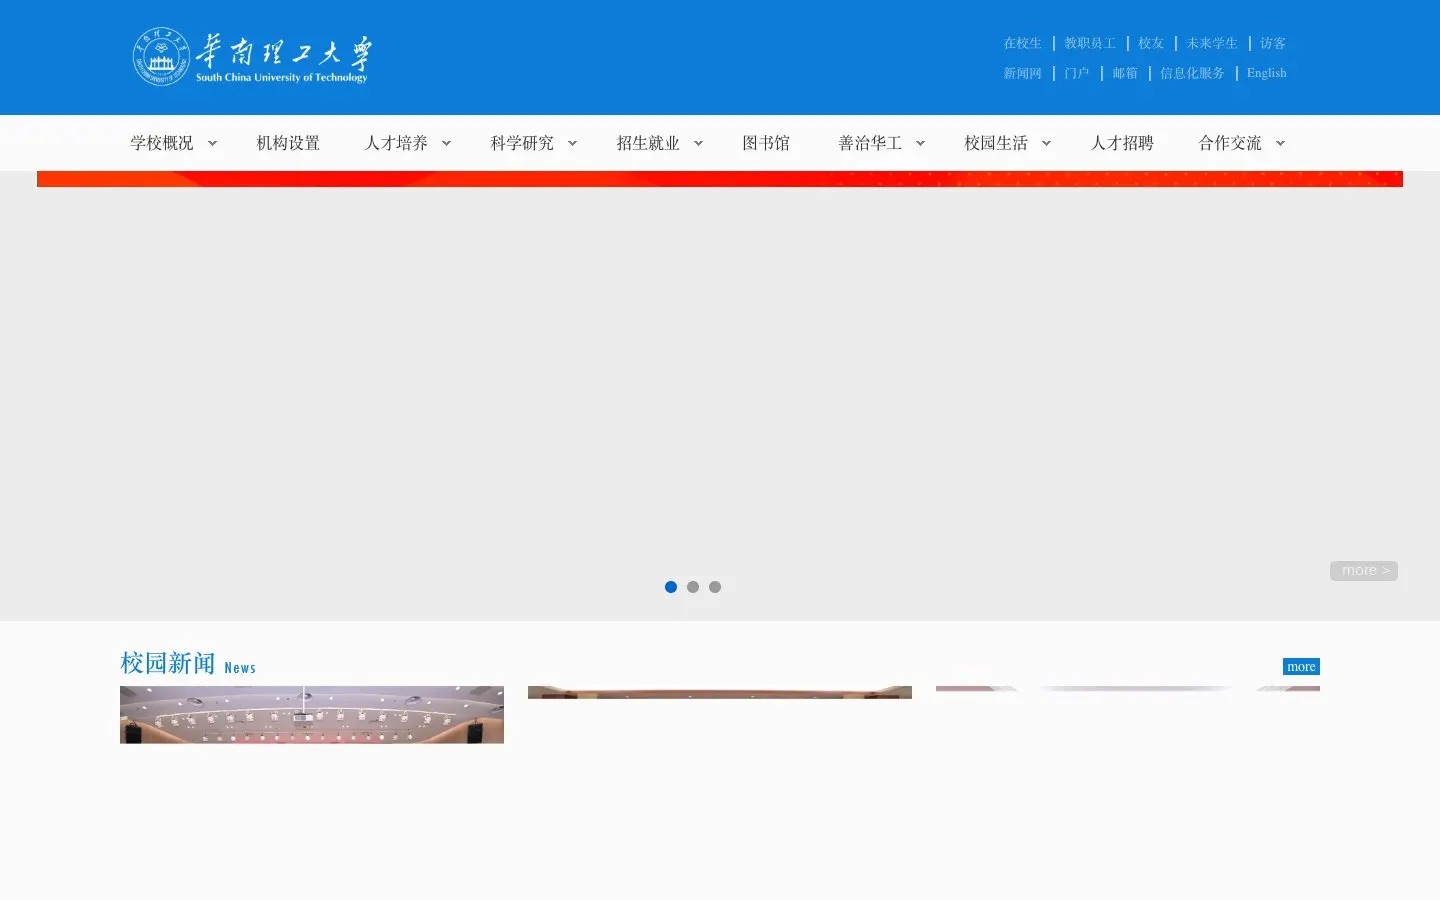Expand the 人才培养 dropdown arrow
Viewport: 1440px width, 900px height.
(x=446, y=143)
